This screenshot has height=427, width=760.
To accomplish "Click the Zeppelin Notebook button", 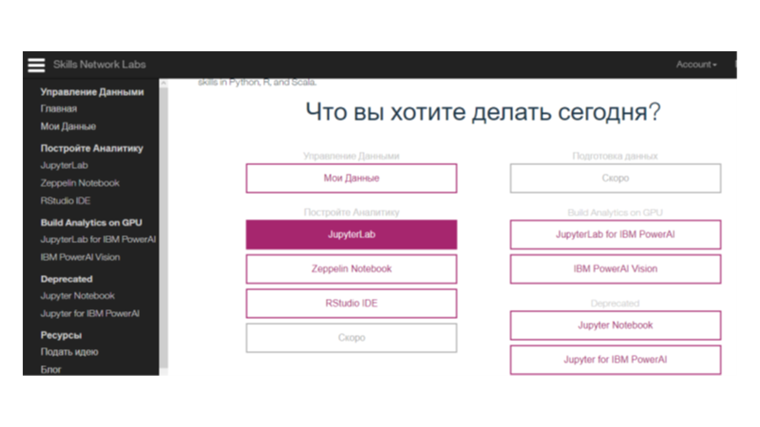I will (x=351, y=269).
